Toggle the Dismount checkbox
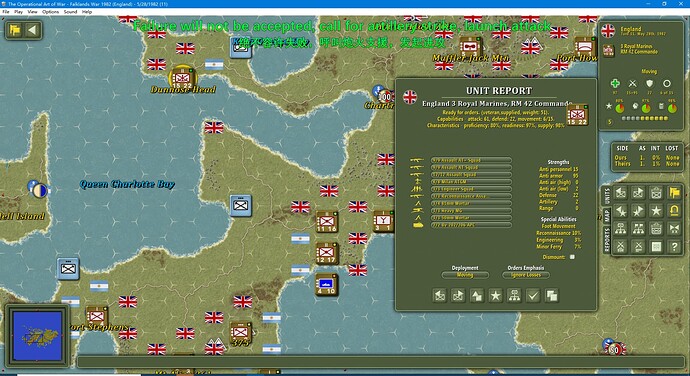 (x=572, y=257)
